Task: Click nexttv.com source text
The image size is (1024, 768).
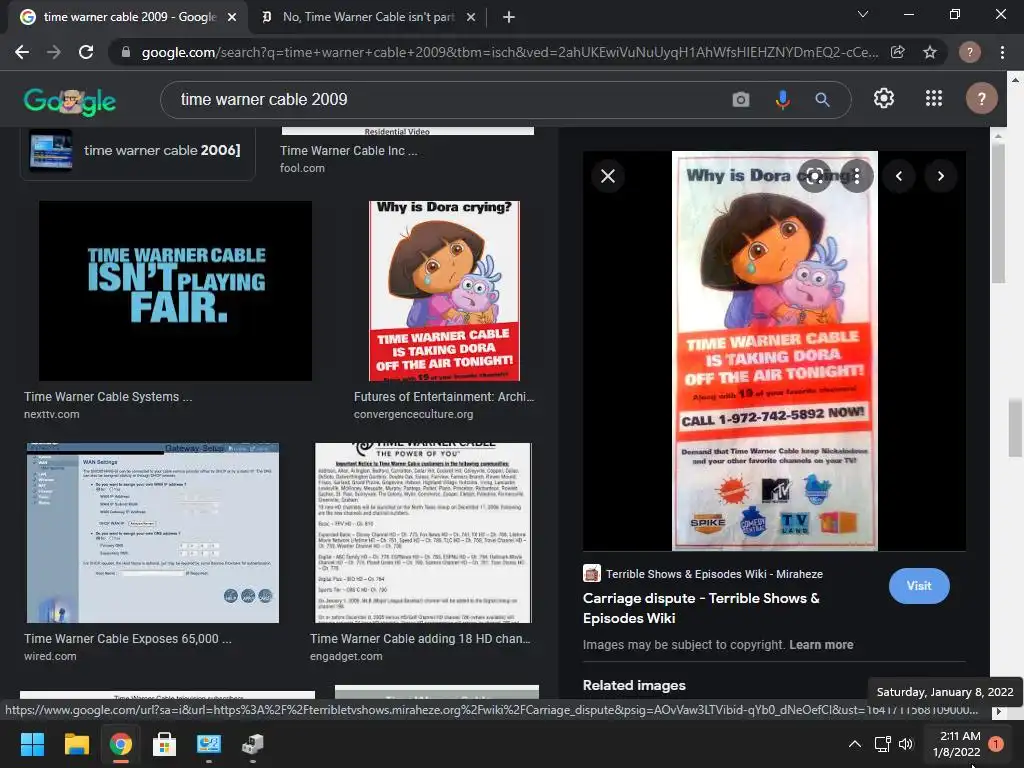Action: click(52, 415)
